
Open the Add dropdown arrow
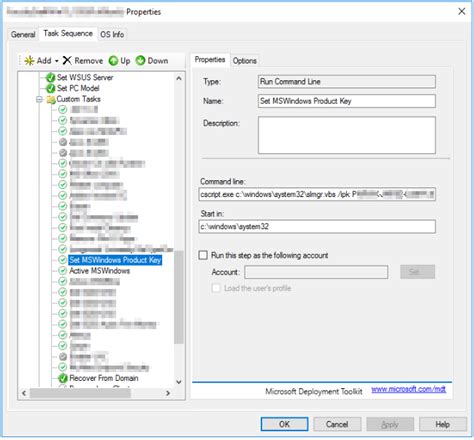(x=57, y=61)
